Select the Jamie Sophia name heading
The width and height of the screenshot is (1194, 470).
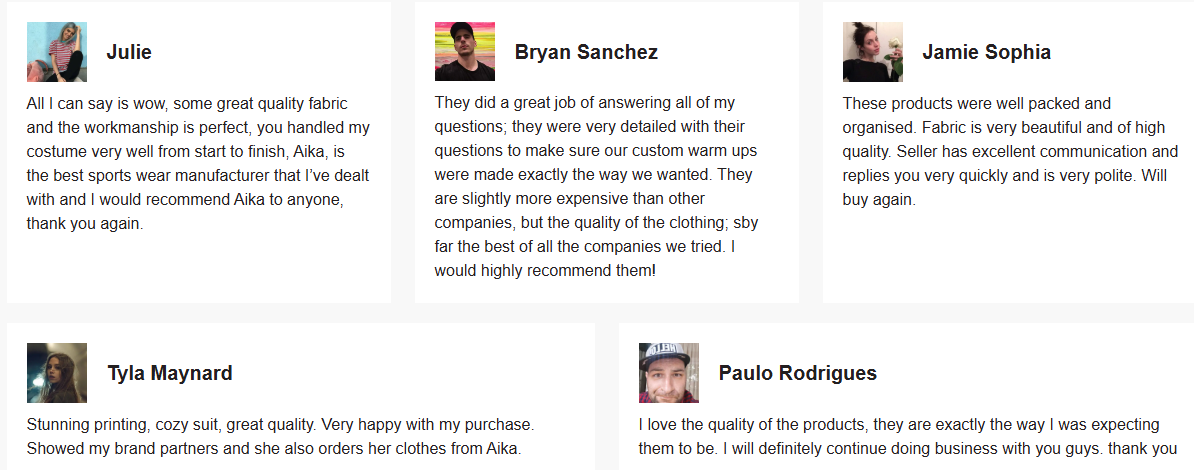tap(986, 52)
